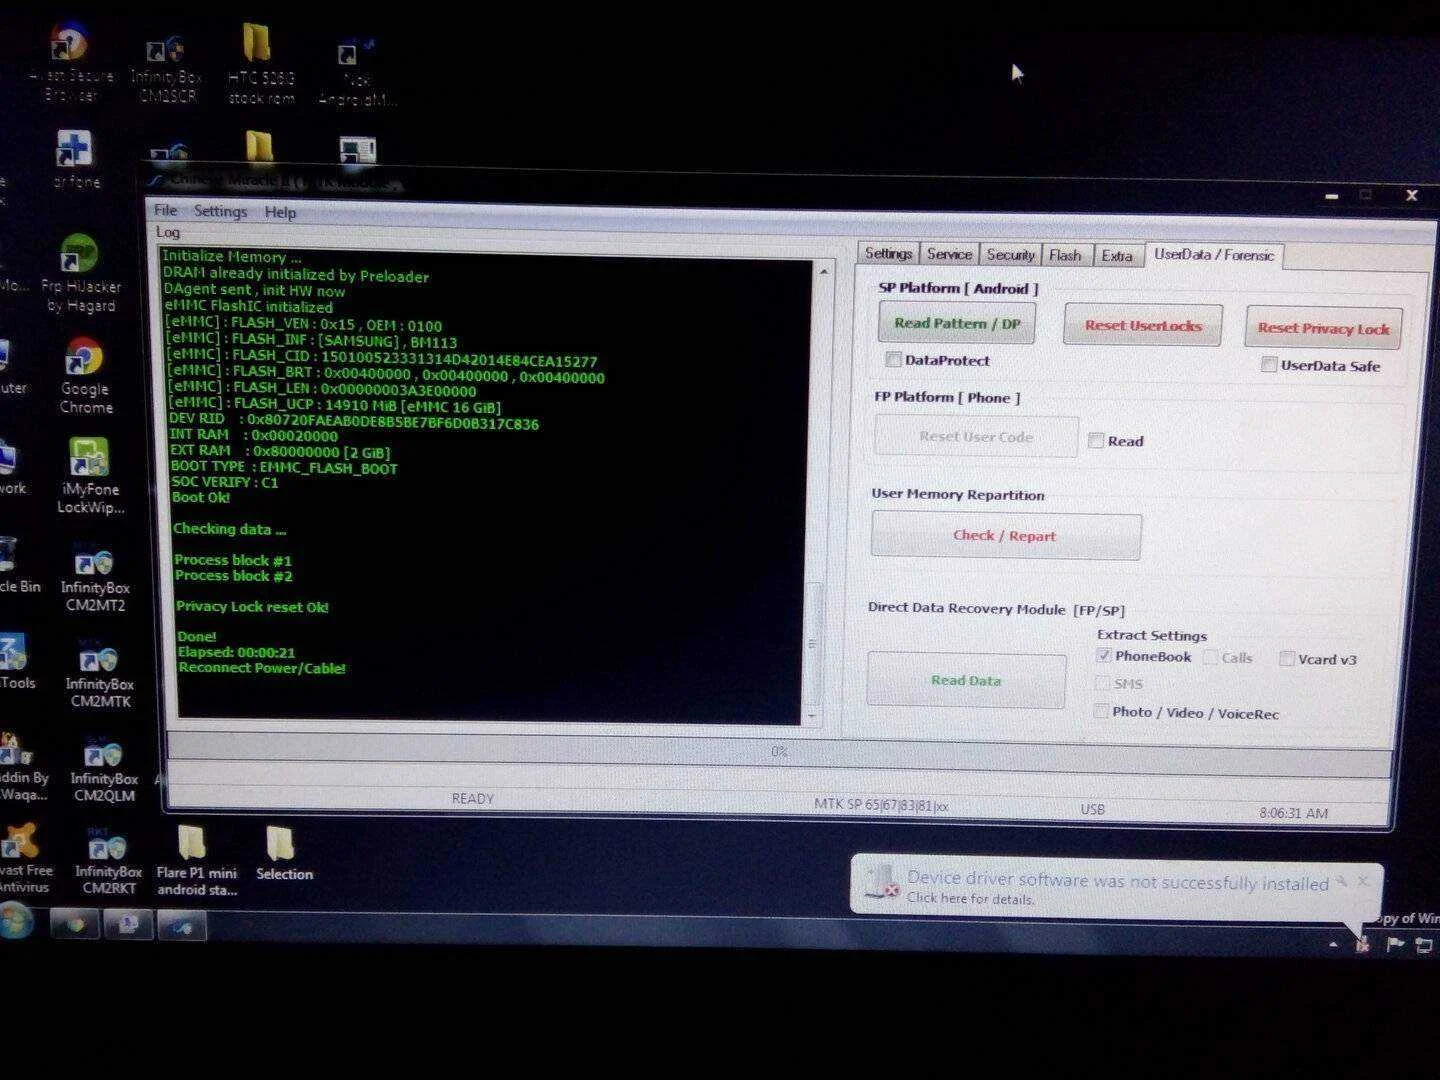Click here for details in driver notification
This screenshot has height=1080, width=1440.
point(970,898)
